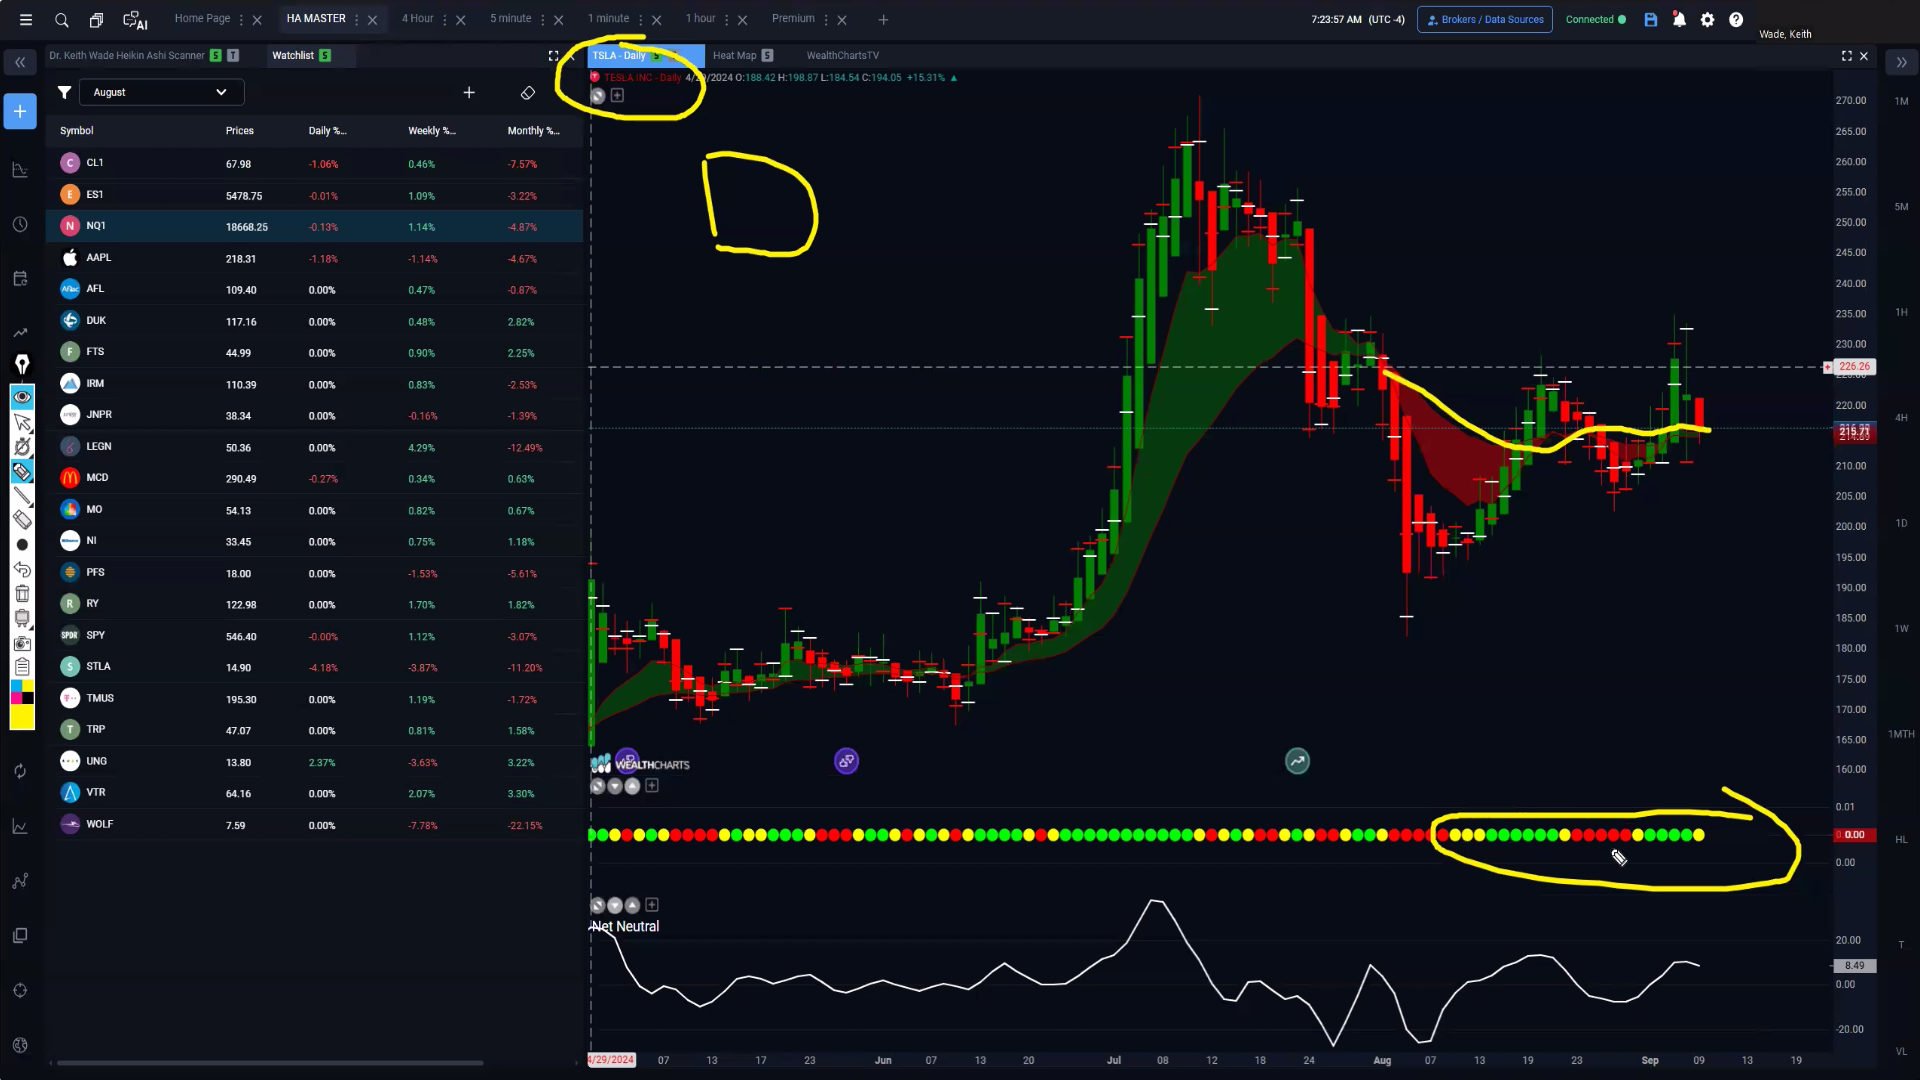The height and width of the screenshot is (1080, 1920).
Task: Open the hamburger main menu
Action: 26,19
